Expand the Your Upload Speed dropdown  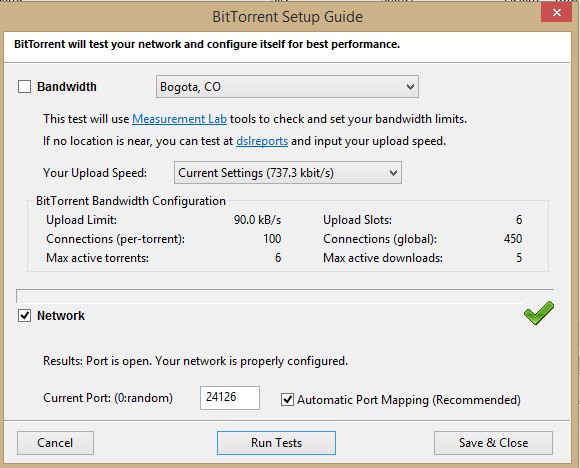288,172
